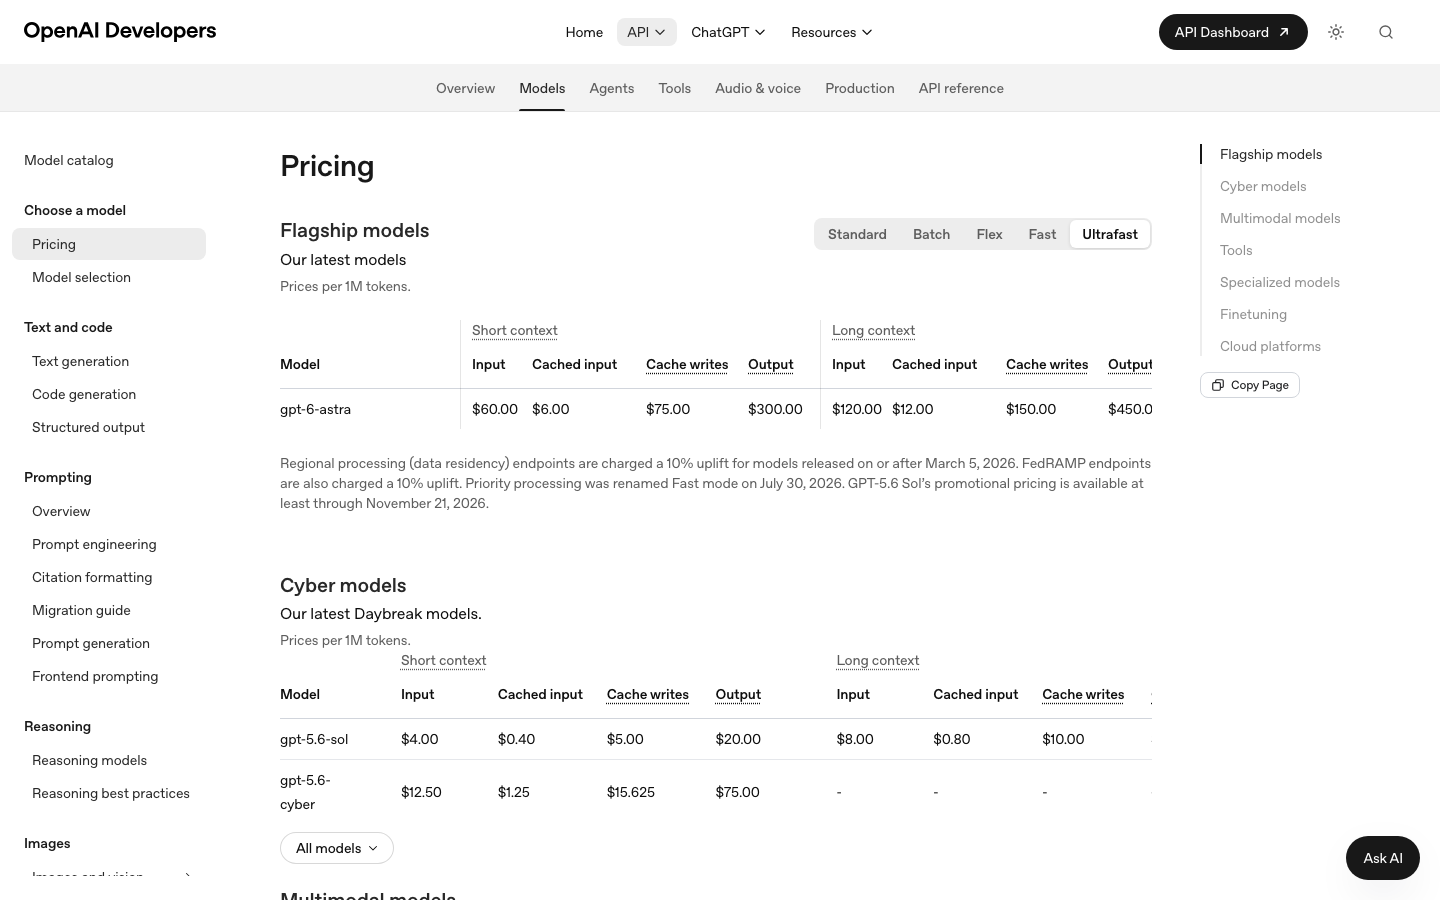This screenshot has height=900, width=1440.
Task: Toggle the light/dark theme sun icon
Action: click(x=1336, y=32)
